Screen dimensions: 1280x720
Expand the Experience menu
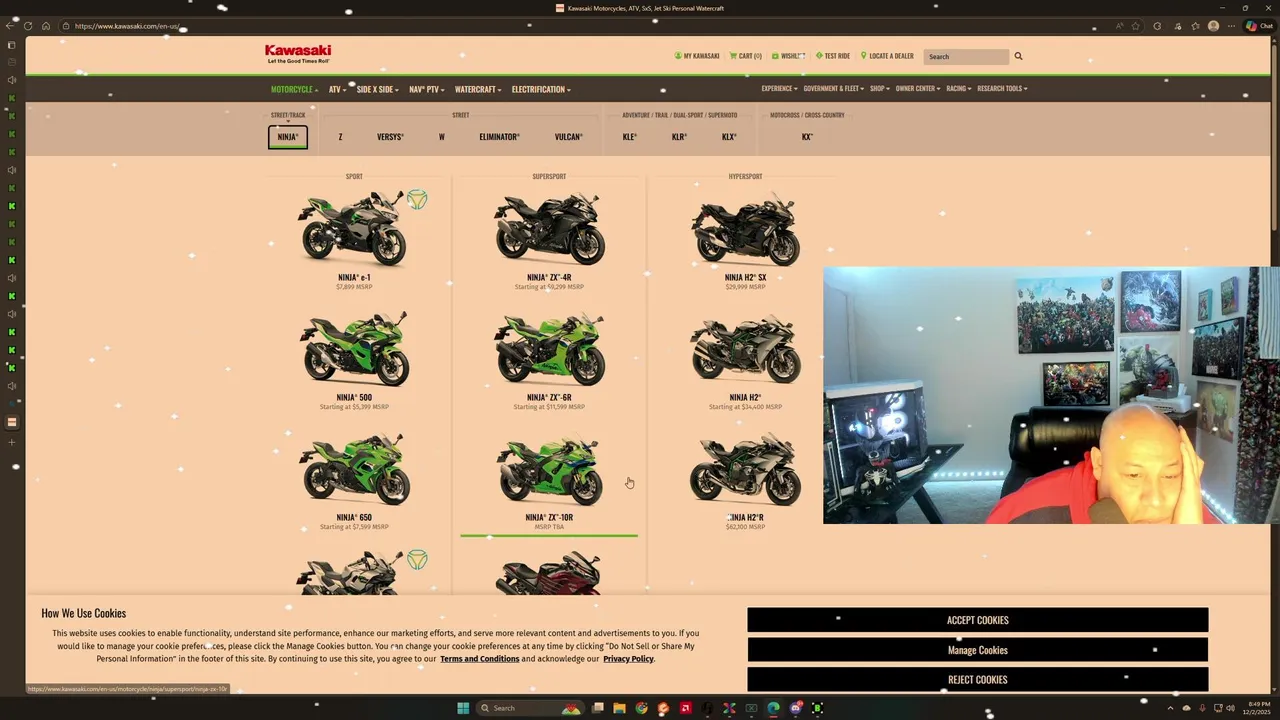click(779, 88)
